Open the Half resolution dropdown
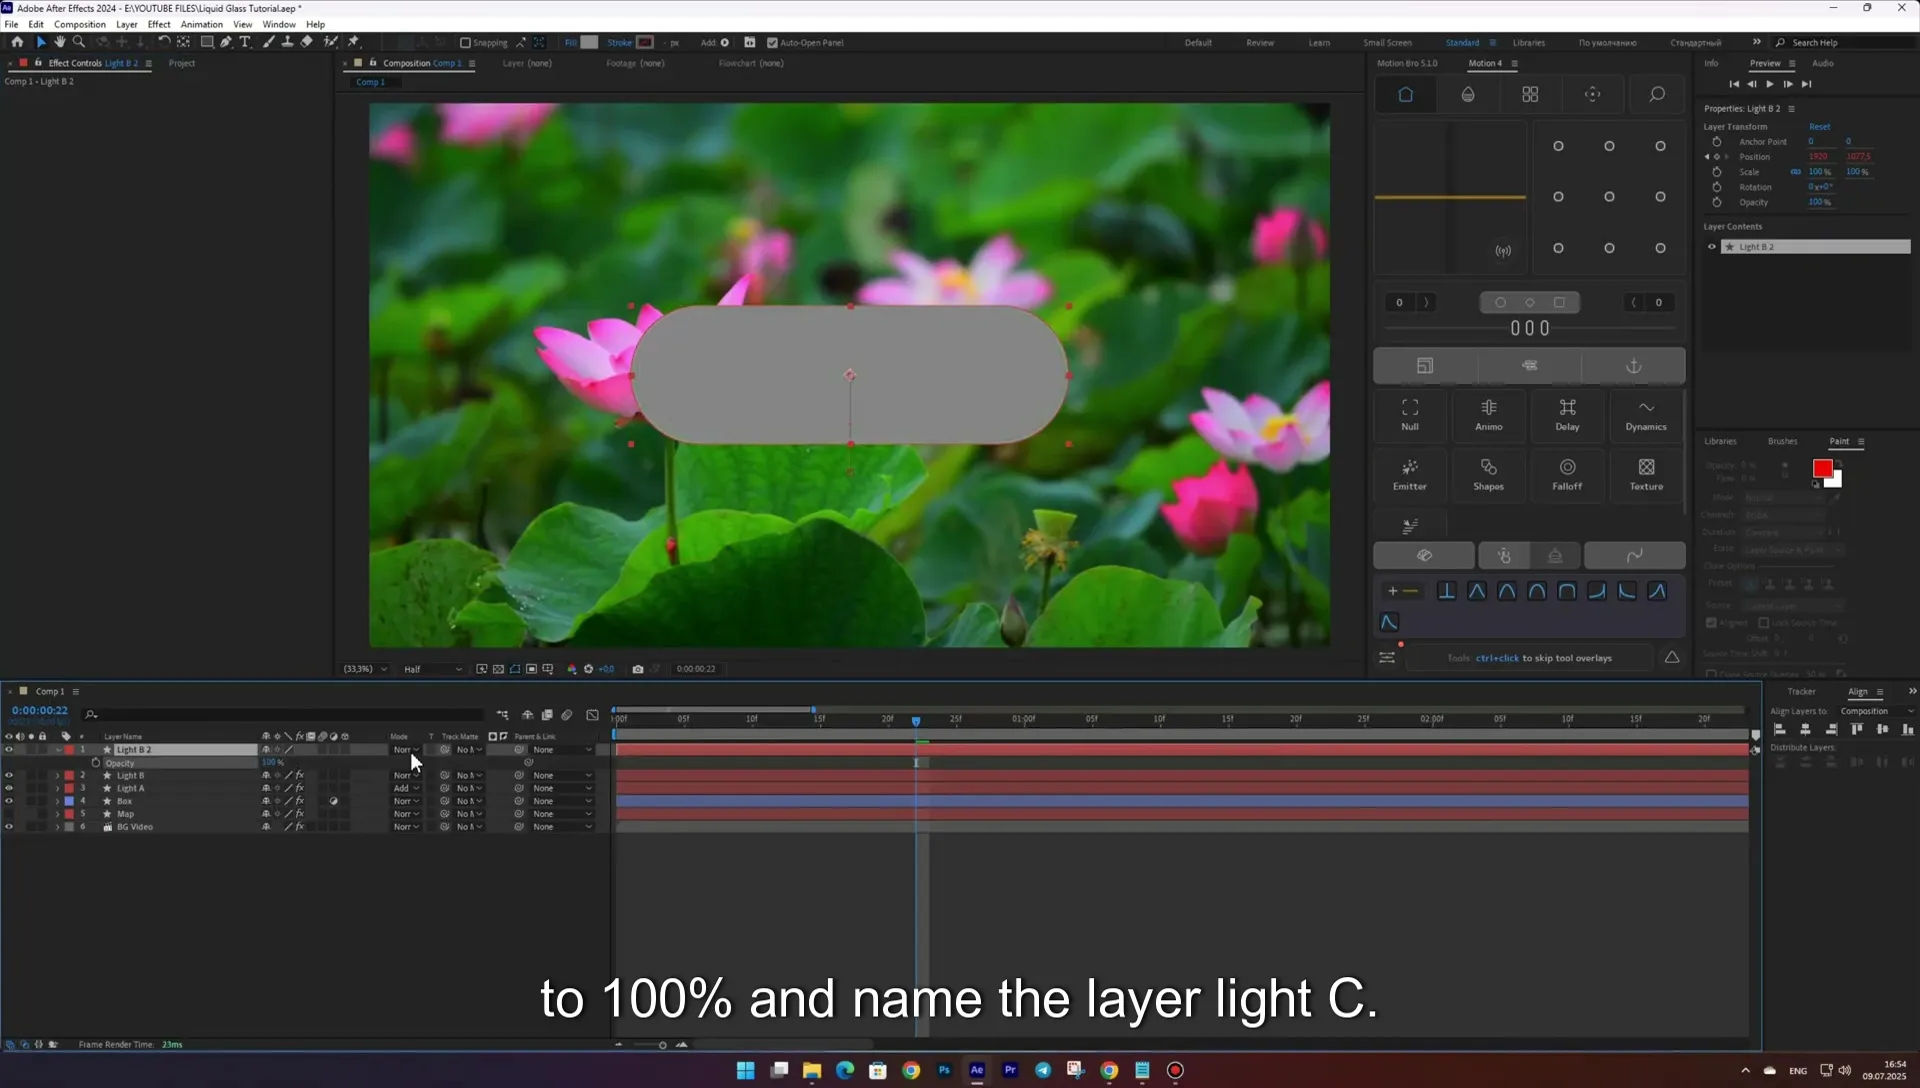This screenshot has width=1920, height=1088. tap(432, 669)
